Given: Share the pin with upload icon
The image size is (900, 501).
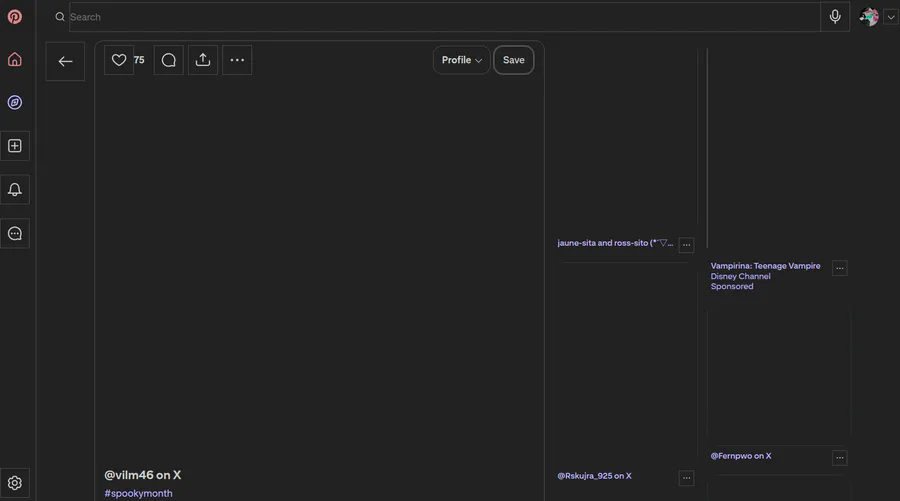Looking at the screenshot, I should (203, 60).
